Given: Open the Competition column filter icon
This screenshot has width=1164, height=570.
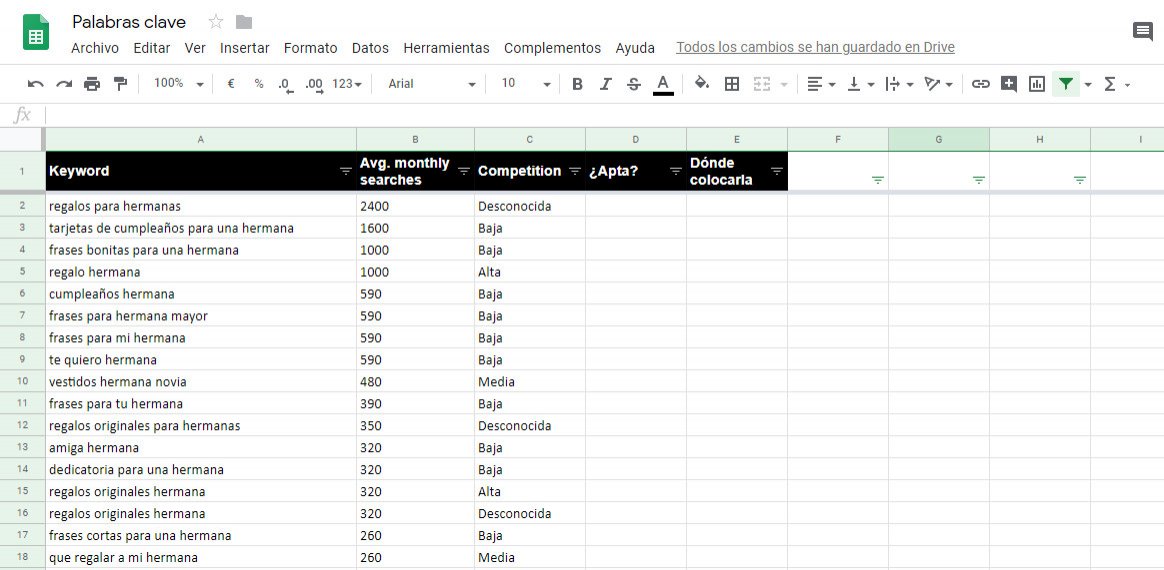Looking at the screenshot, I should tap(575, 171).
